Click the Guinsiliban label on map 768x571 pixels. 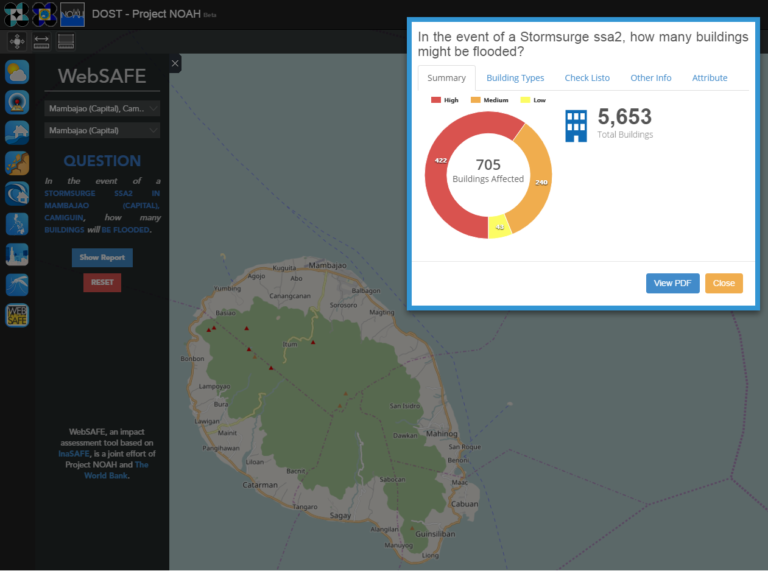click(435, 534)
